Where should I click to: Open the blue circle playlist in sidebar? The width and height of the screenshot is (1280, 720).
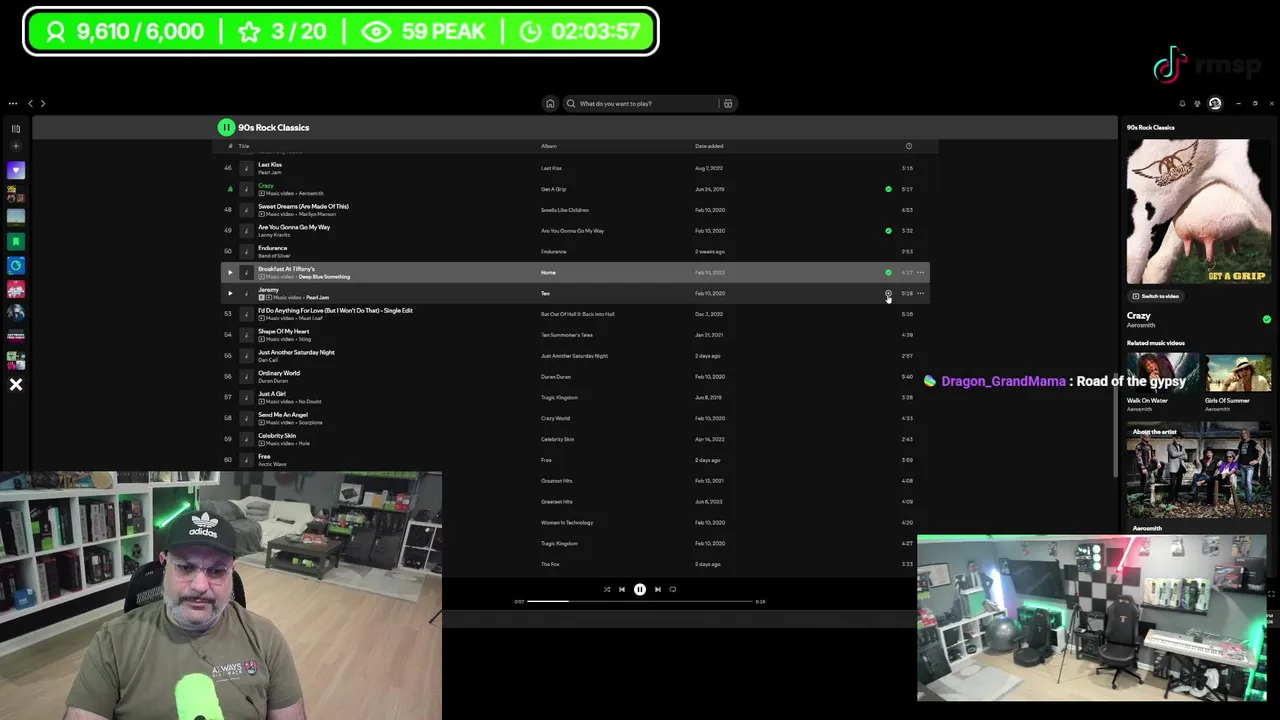coord(16,265)
